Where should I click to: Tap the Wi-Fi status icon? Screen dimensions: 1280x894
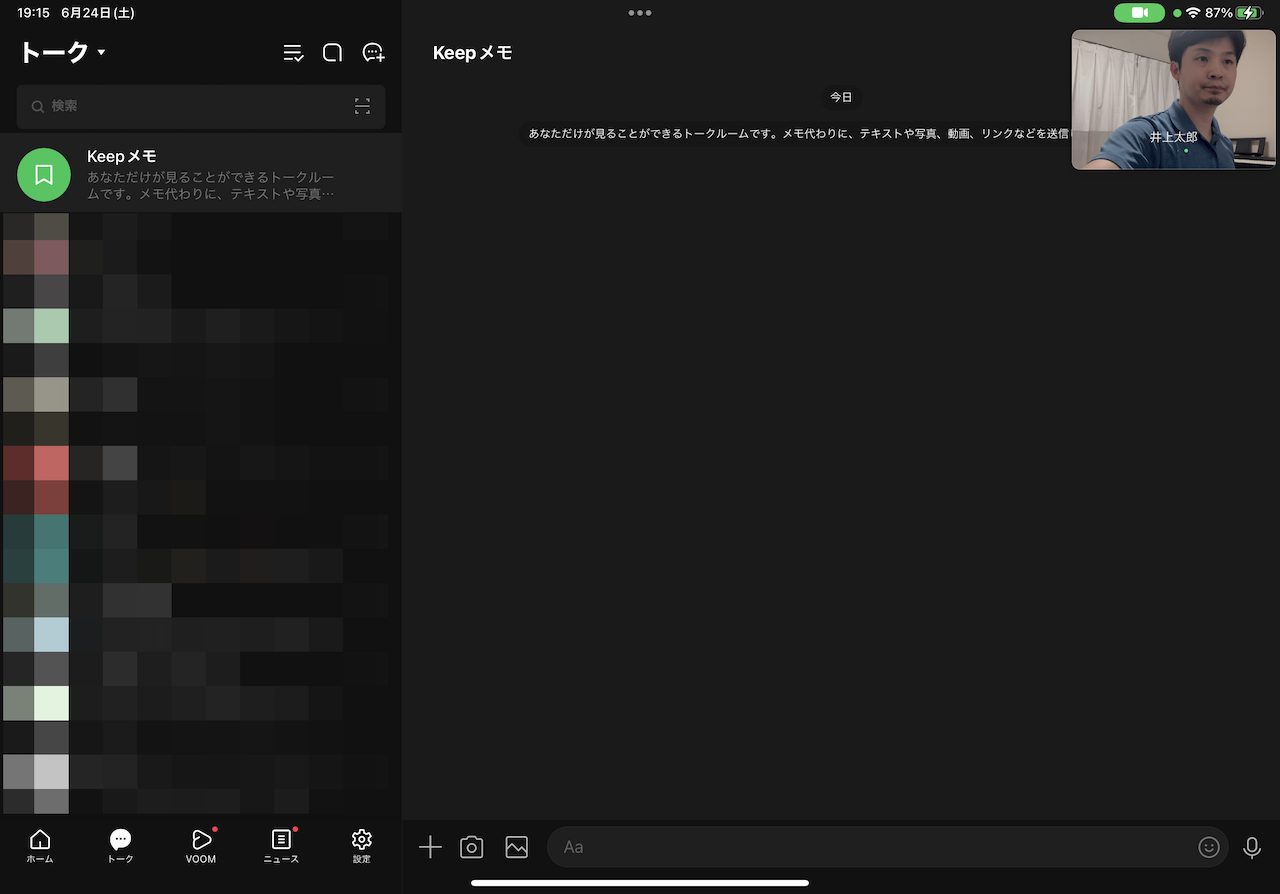[x=1193, y=13]
